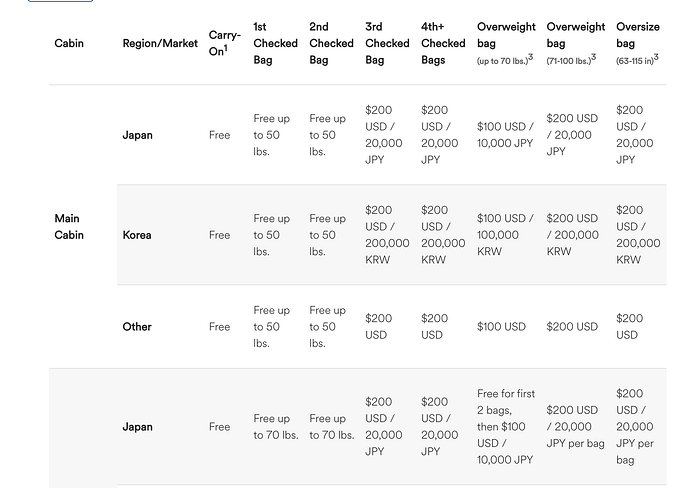
Task: Click the Carry-On footnote 1 superscript
Action: (x=226, y=48)
